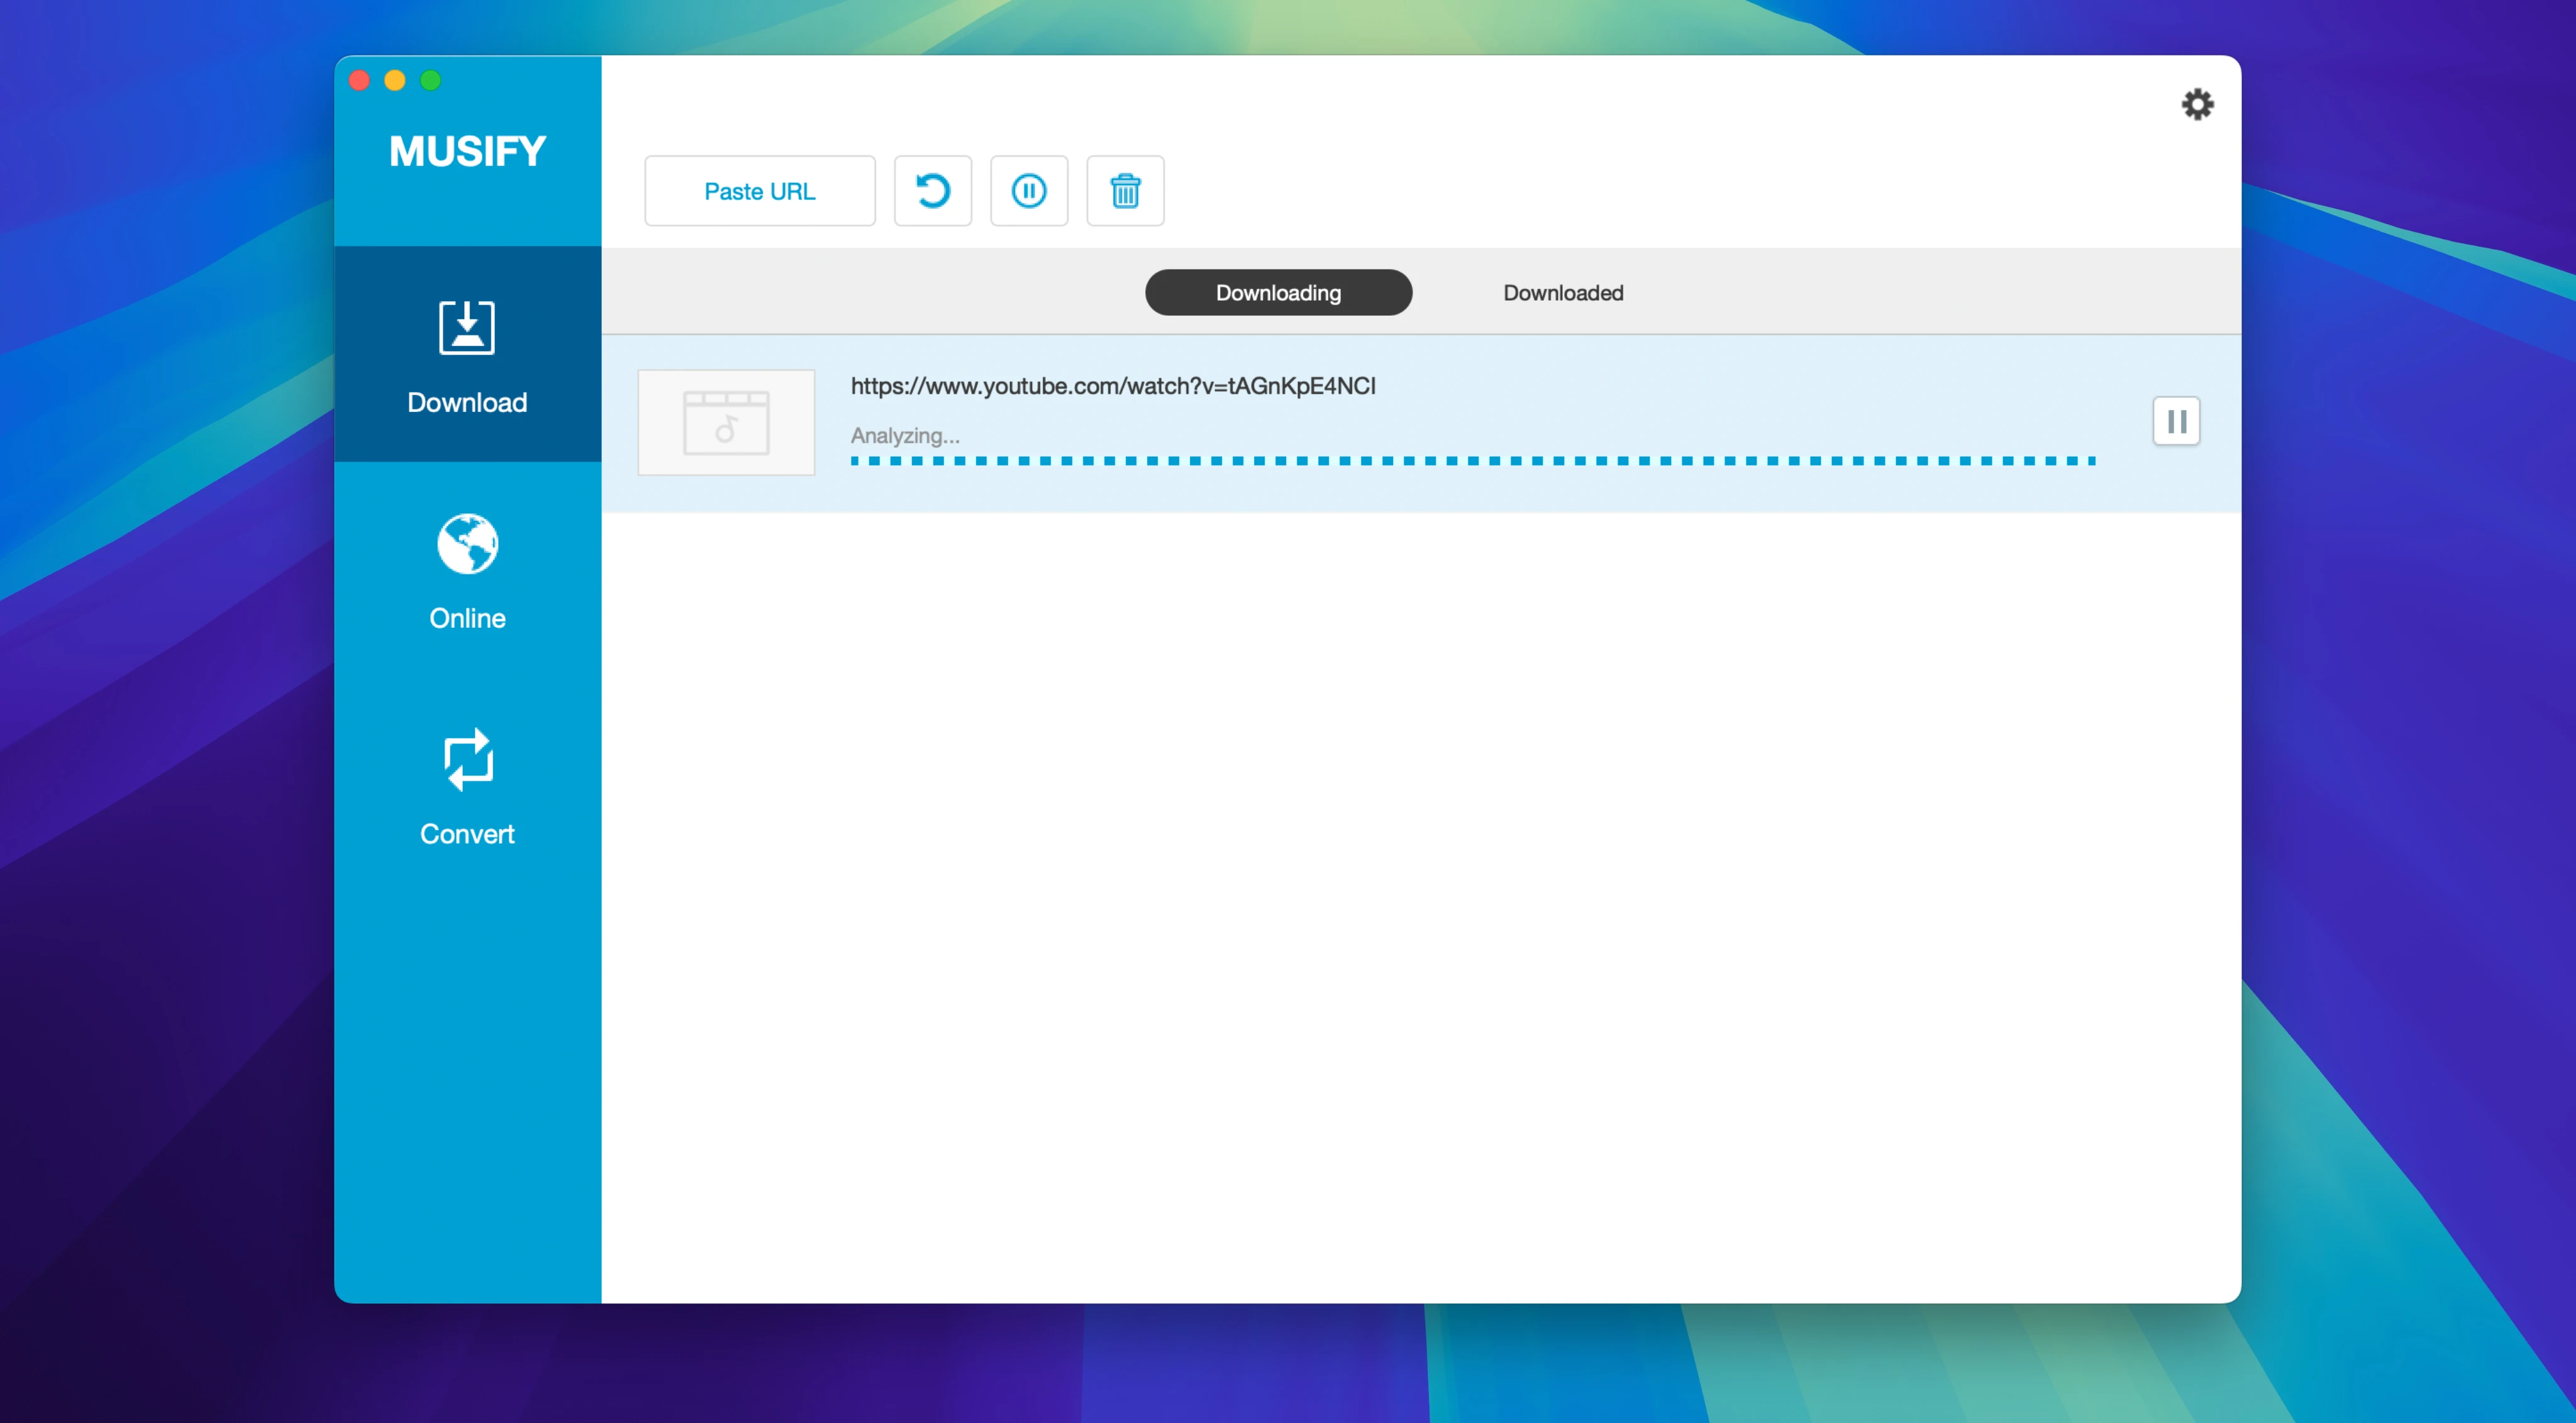
Task: Open the Convert arrows icon
Action: pos(467,760)
